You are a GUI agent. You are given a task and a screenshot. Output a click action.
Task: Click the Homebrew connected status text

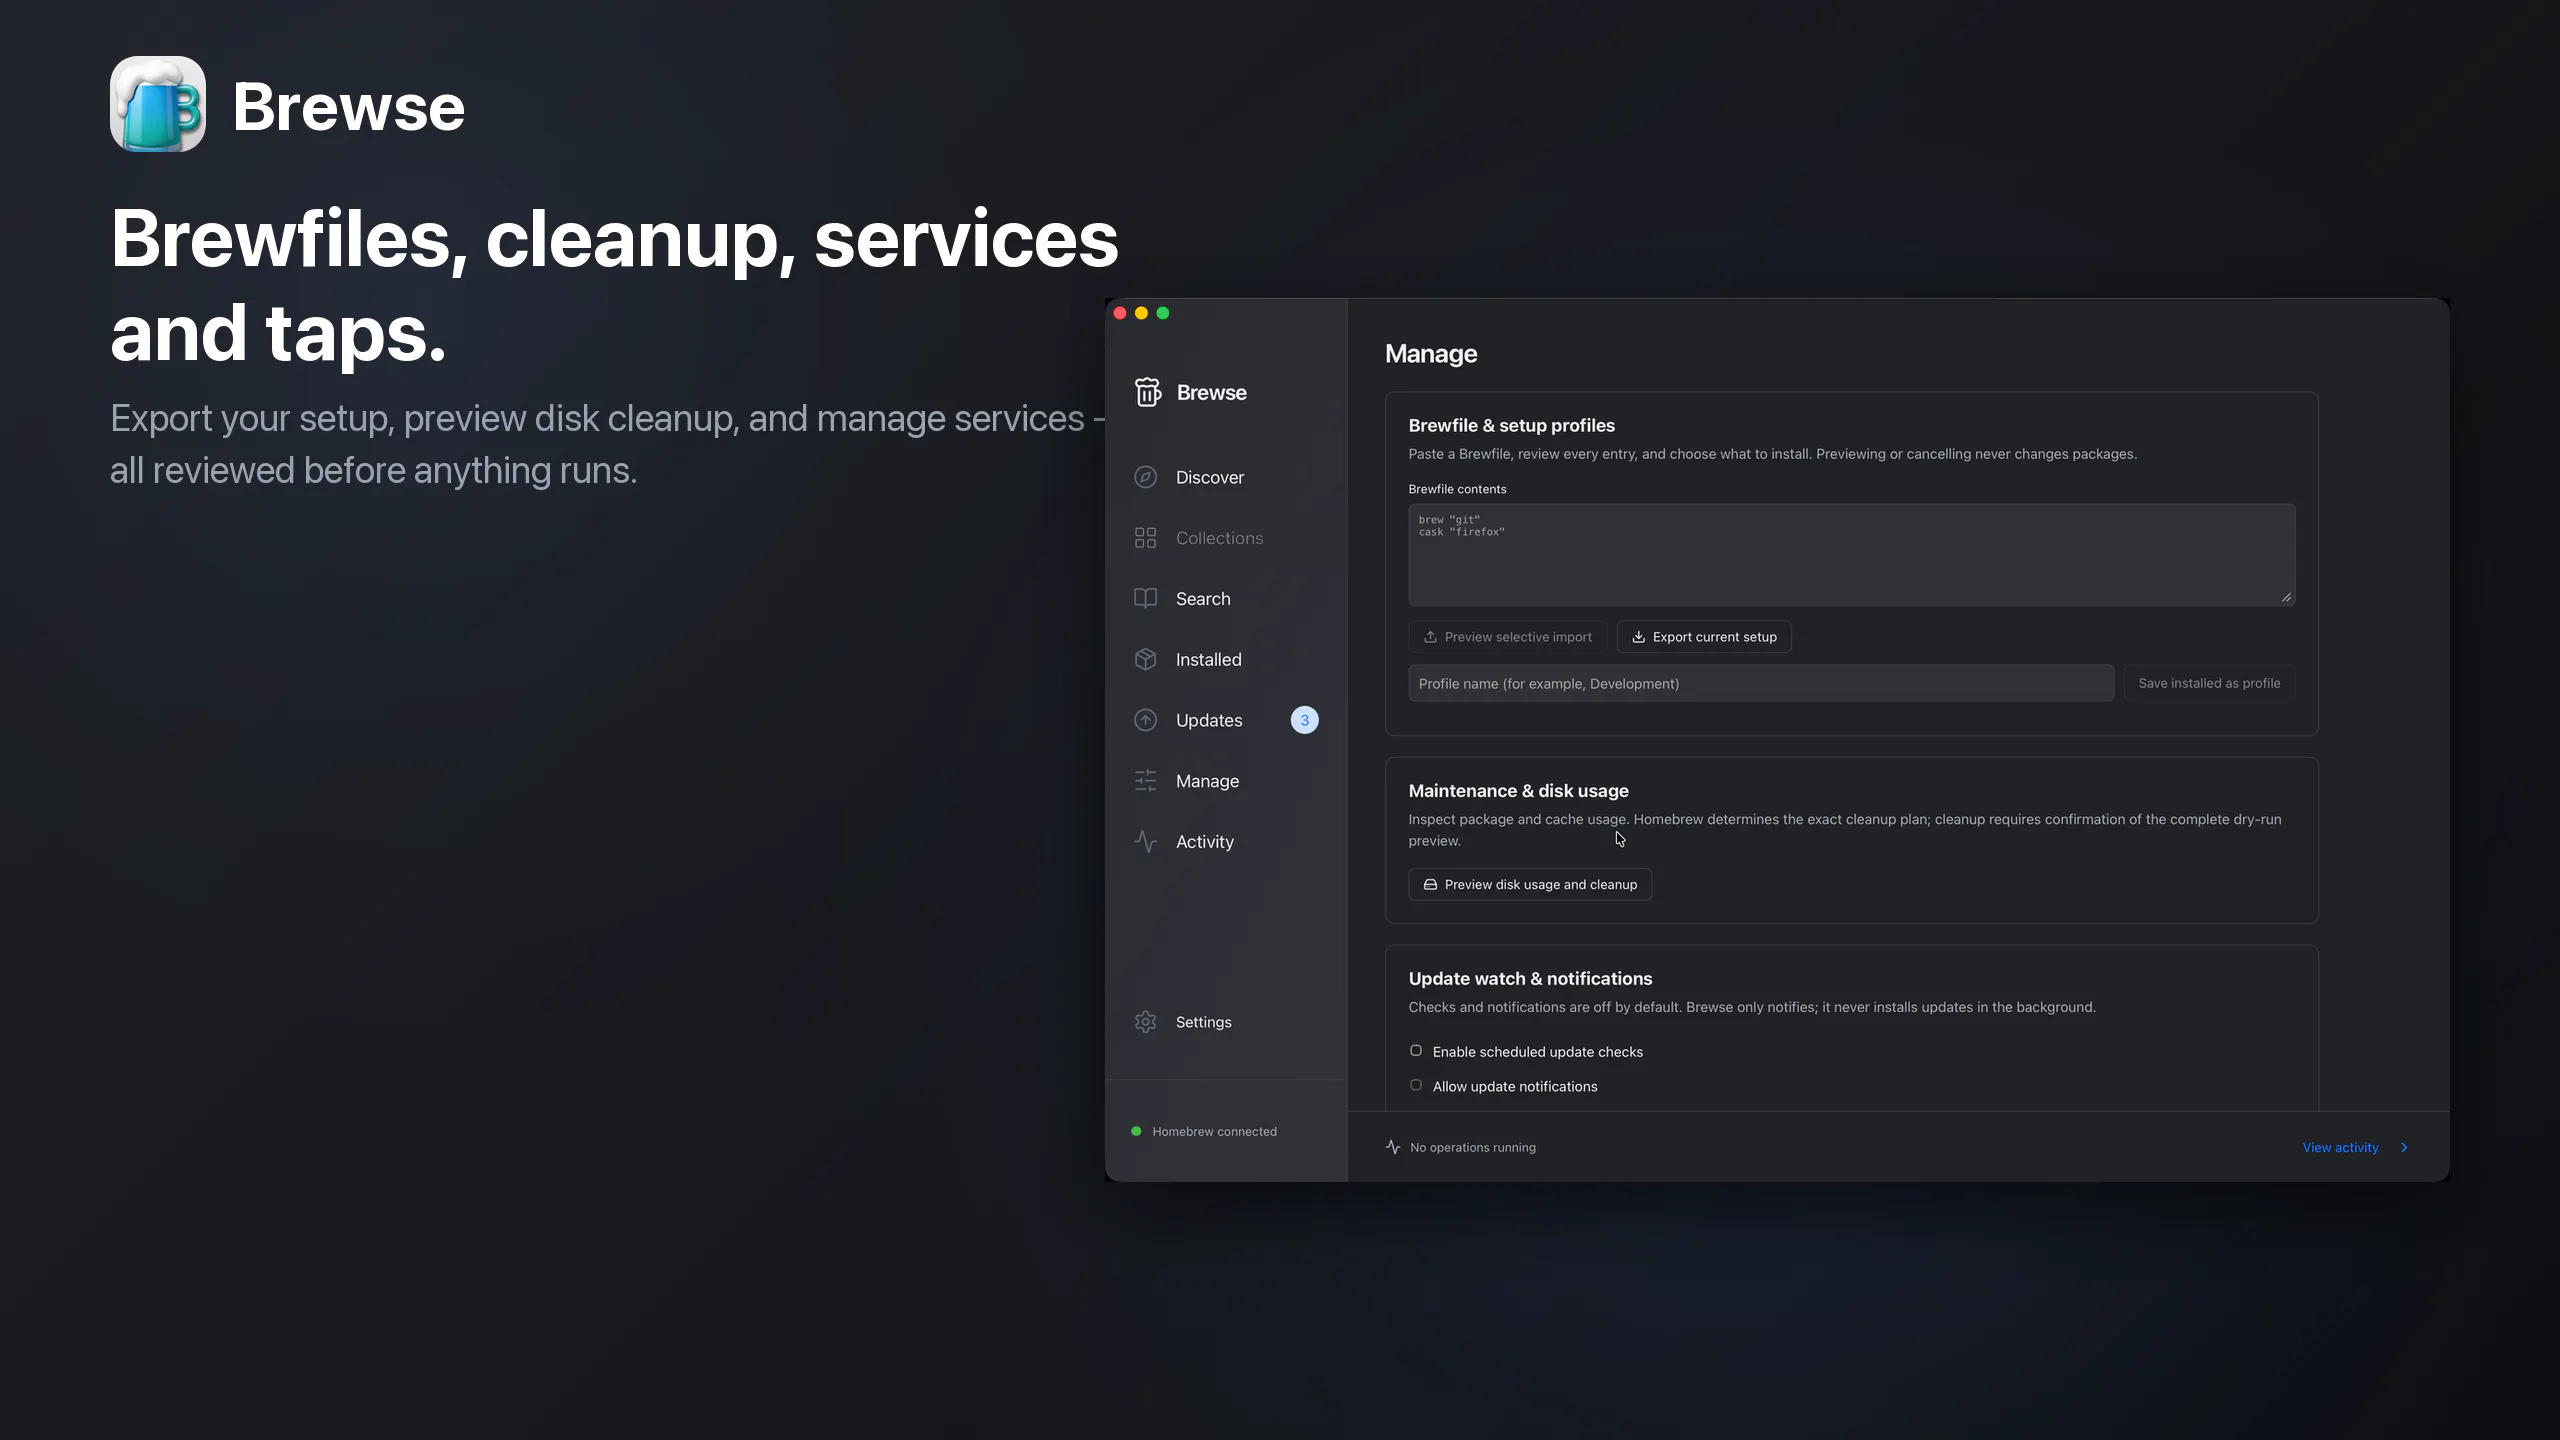pyautogui.click(x=1214, y=1131)
